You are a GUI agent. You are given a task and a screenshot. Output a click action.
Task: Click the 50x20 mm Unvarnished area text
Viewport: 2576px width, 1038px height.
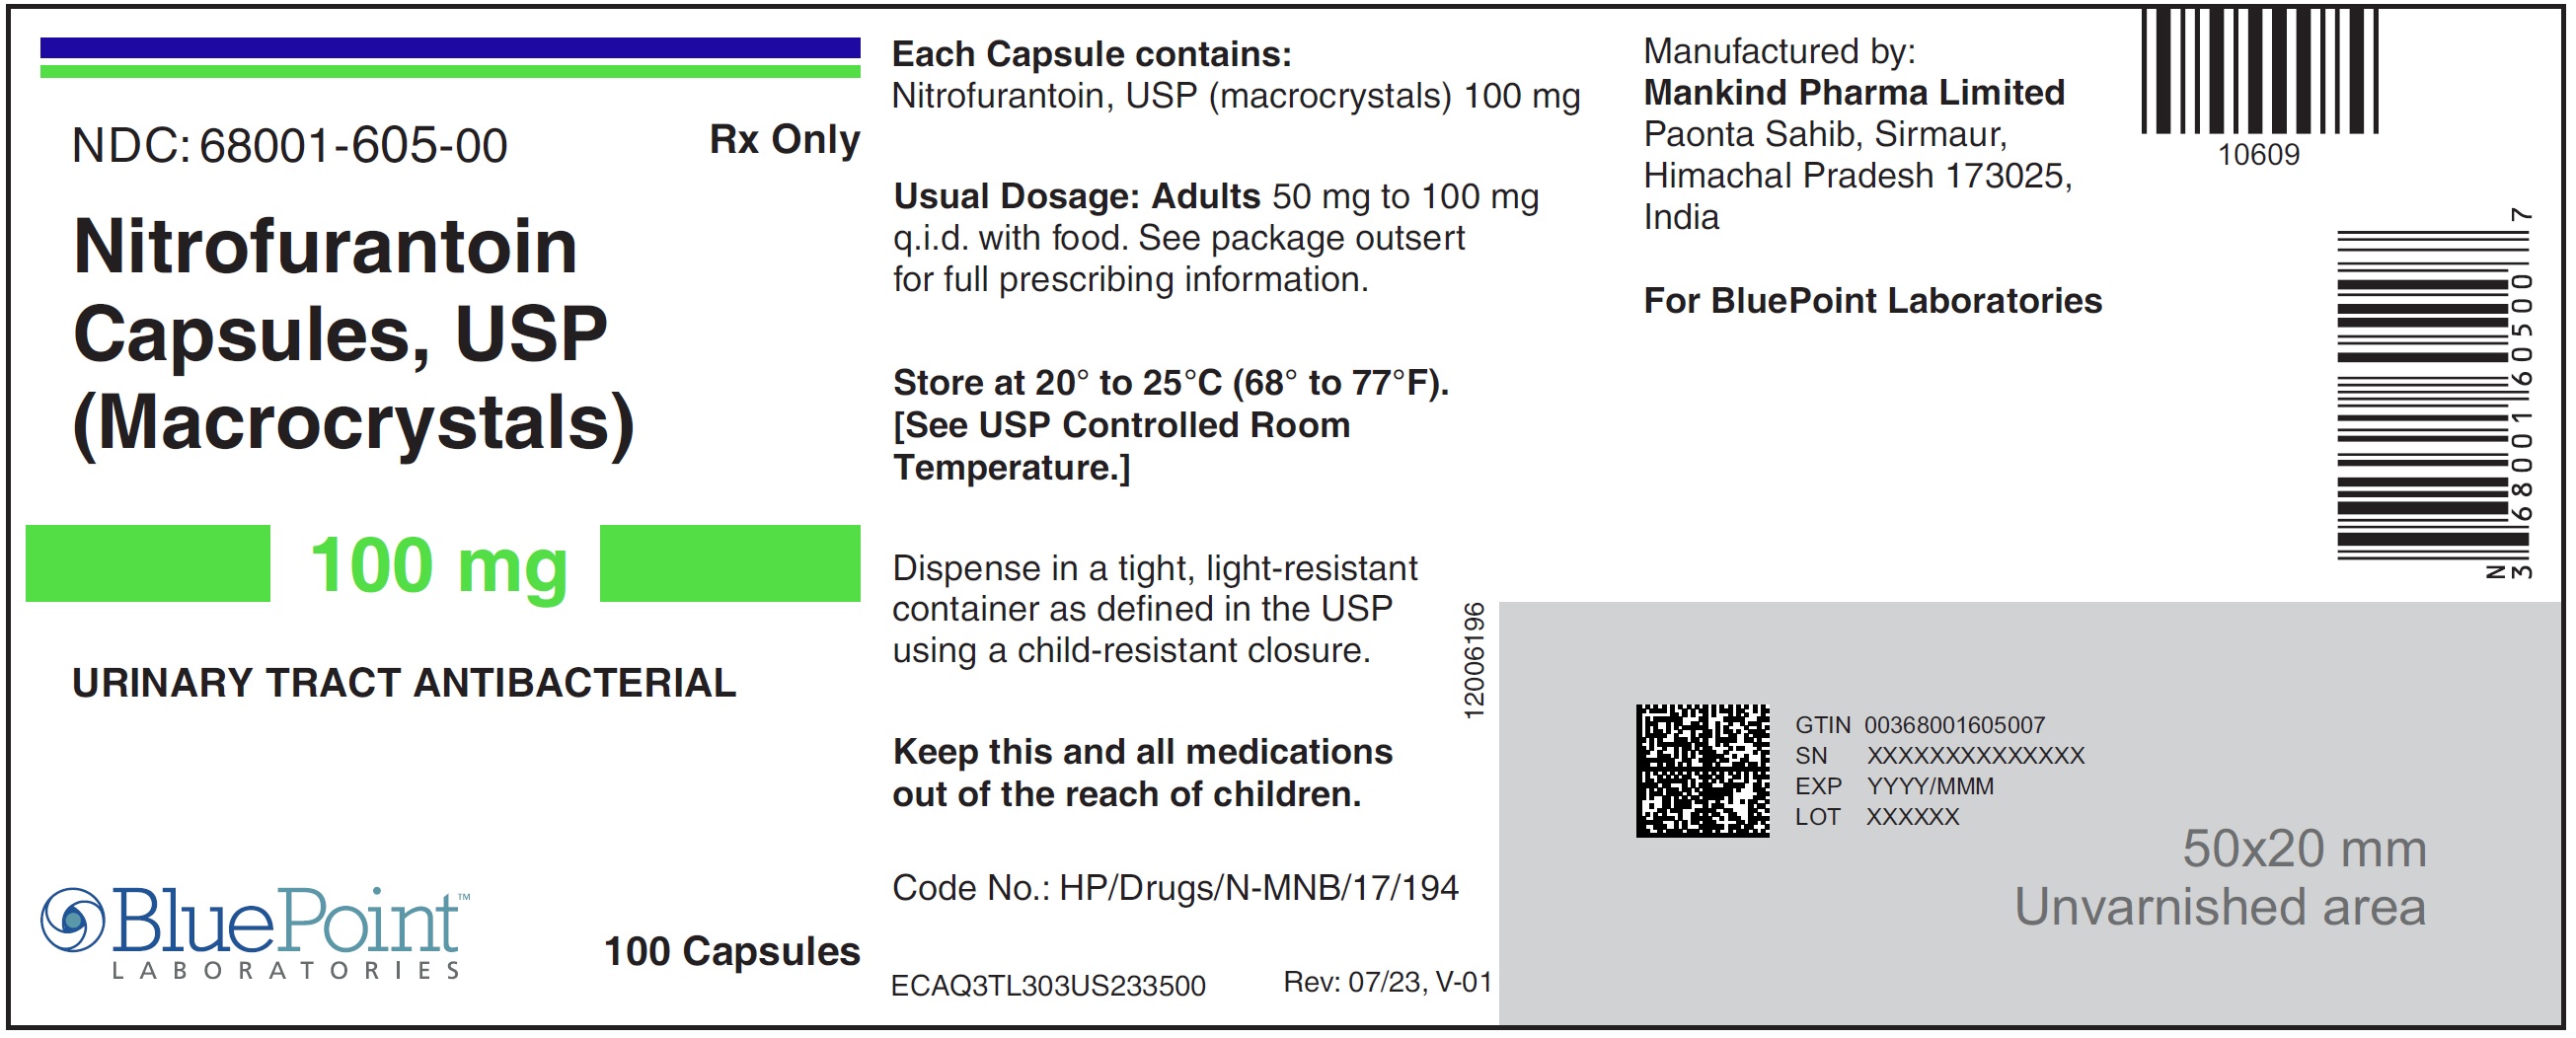[x=2220, y=878]
